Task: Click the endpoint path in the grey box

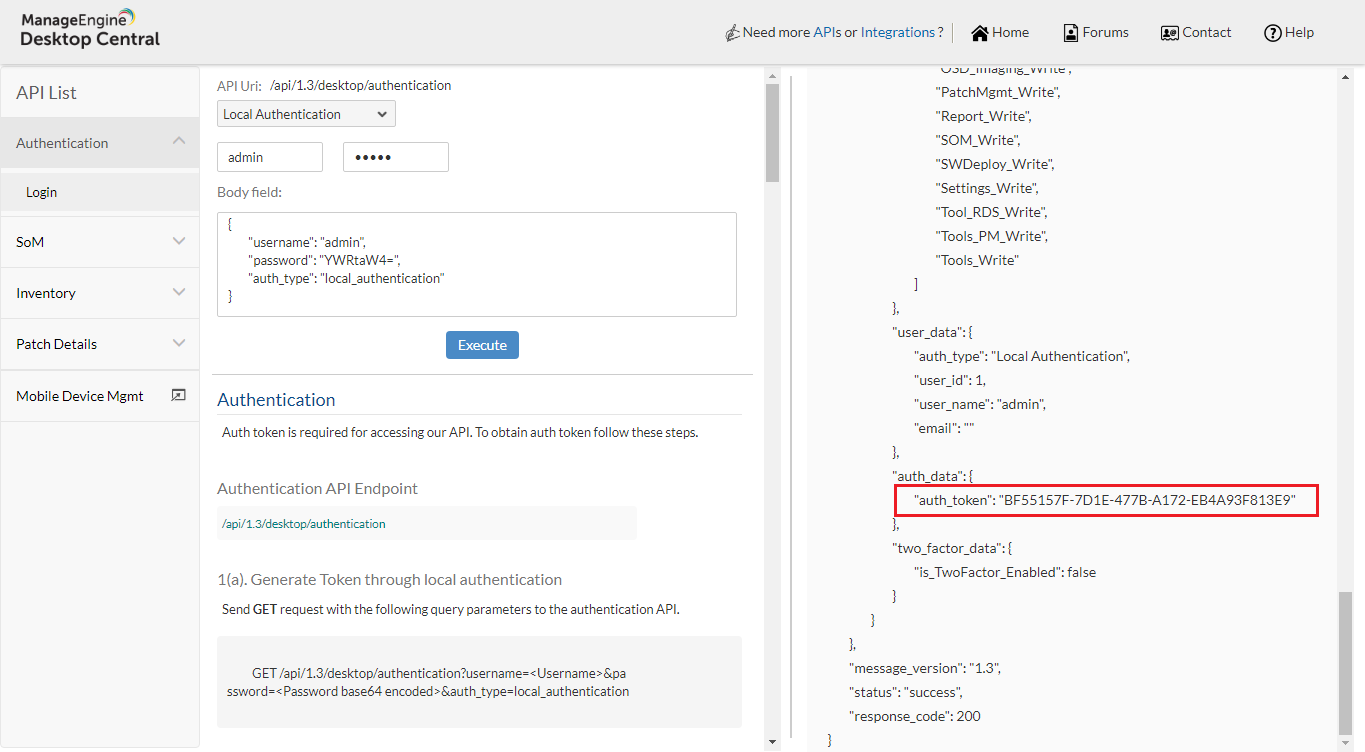Action: pos(303,524)
